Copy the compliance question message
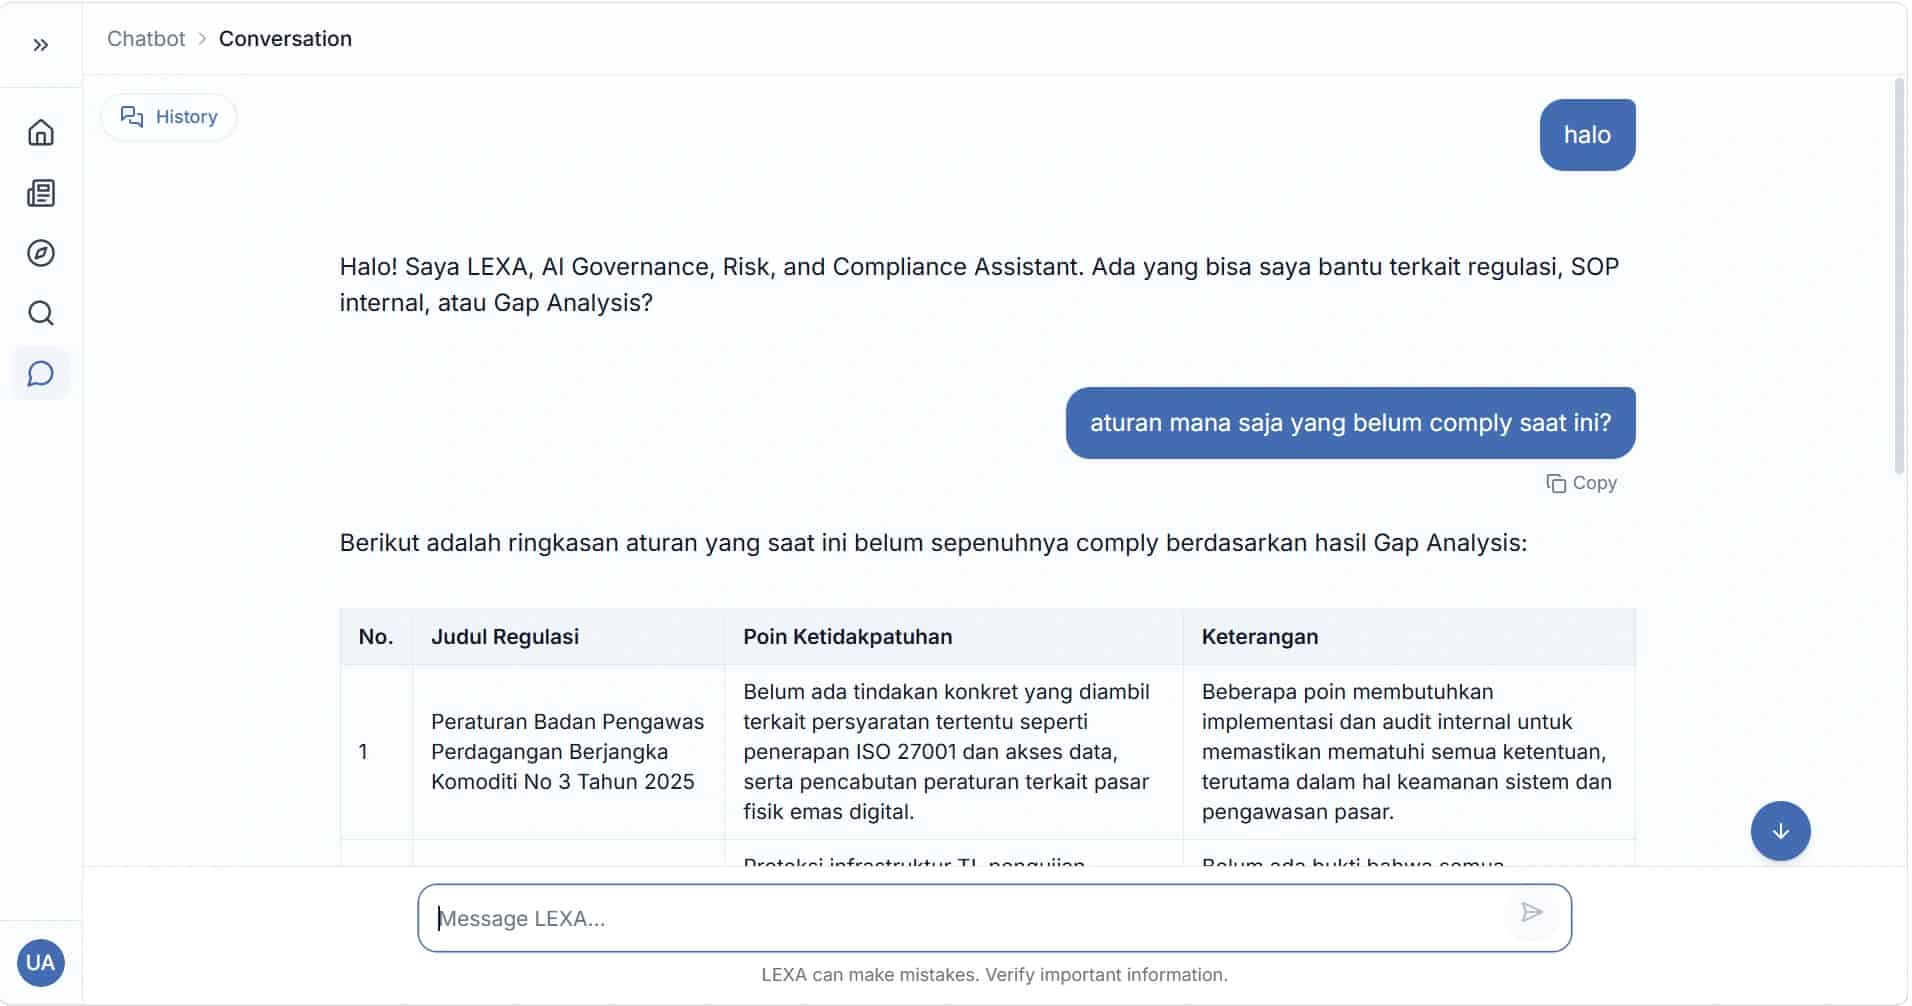Viewport: 1912px width, 1006px height. 1581,483
